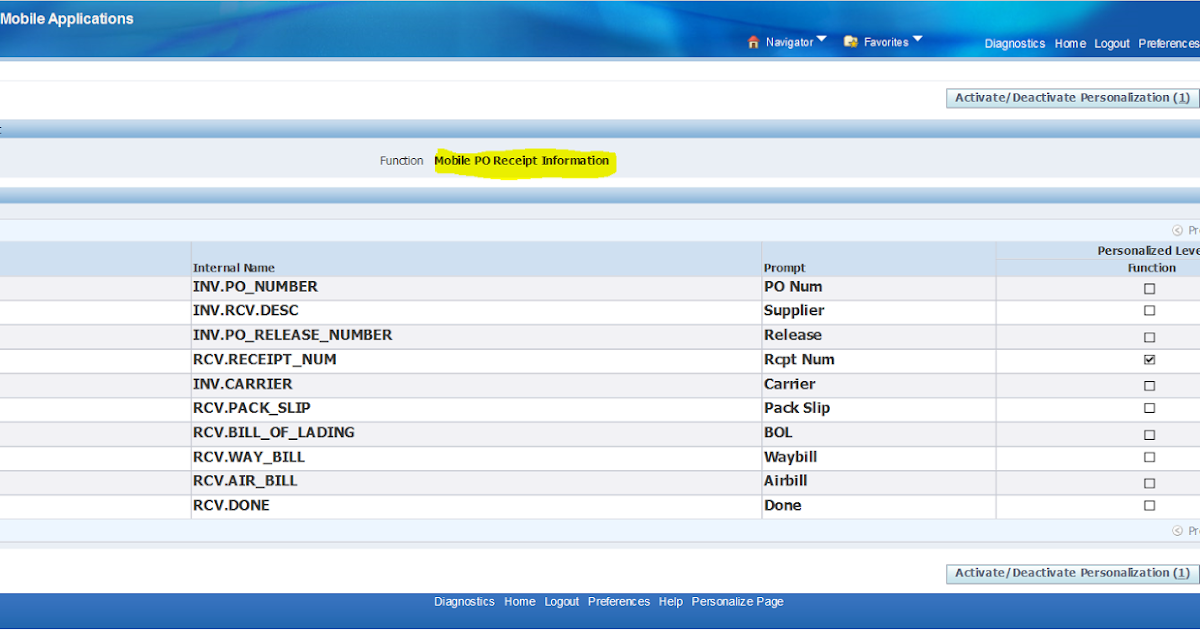Select Diagnostics from the top menu

[x=1015, y=43]
